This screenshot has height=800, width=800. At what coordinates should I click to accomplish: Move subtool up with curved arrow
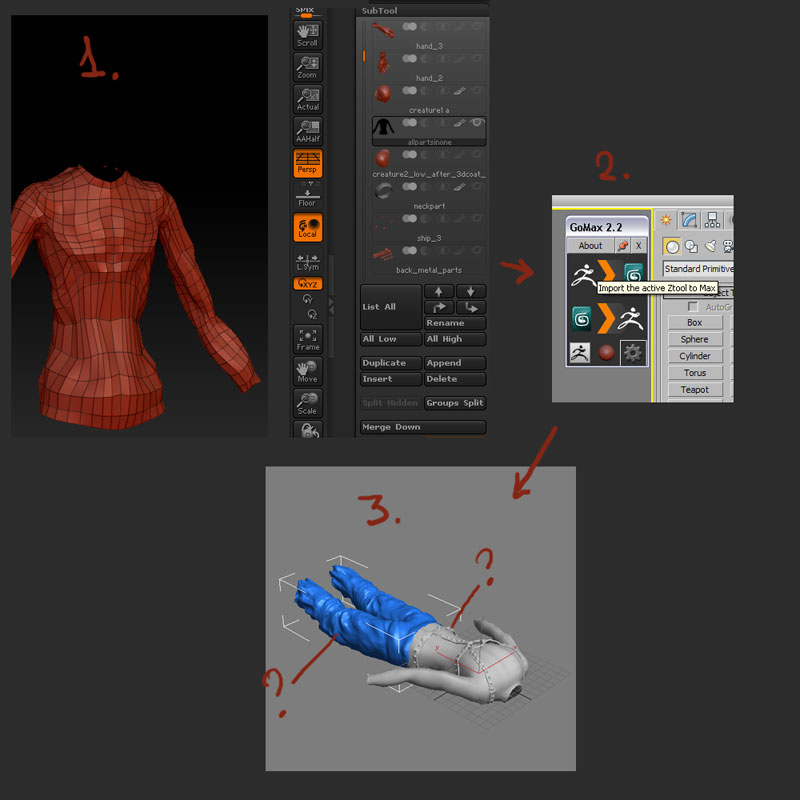tap(439, 307)
